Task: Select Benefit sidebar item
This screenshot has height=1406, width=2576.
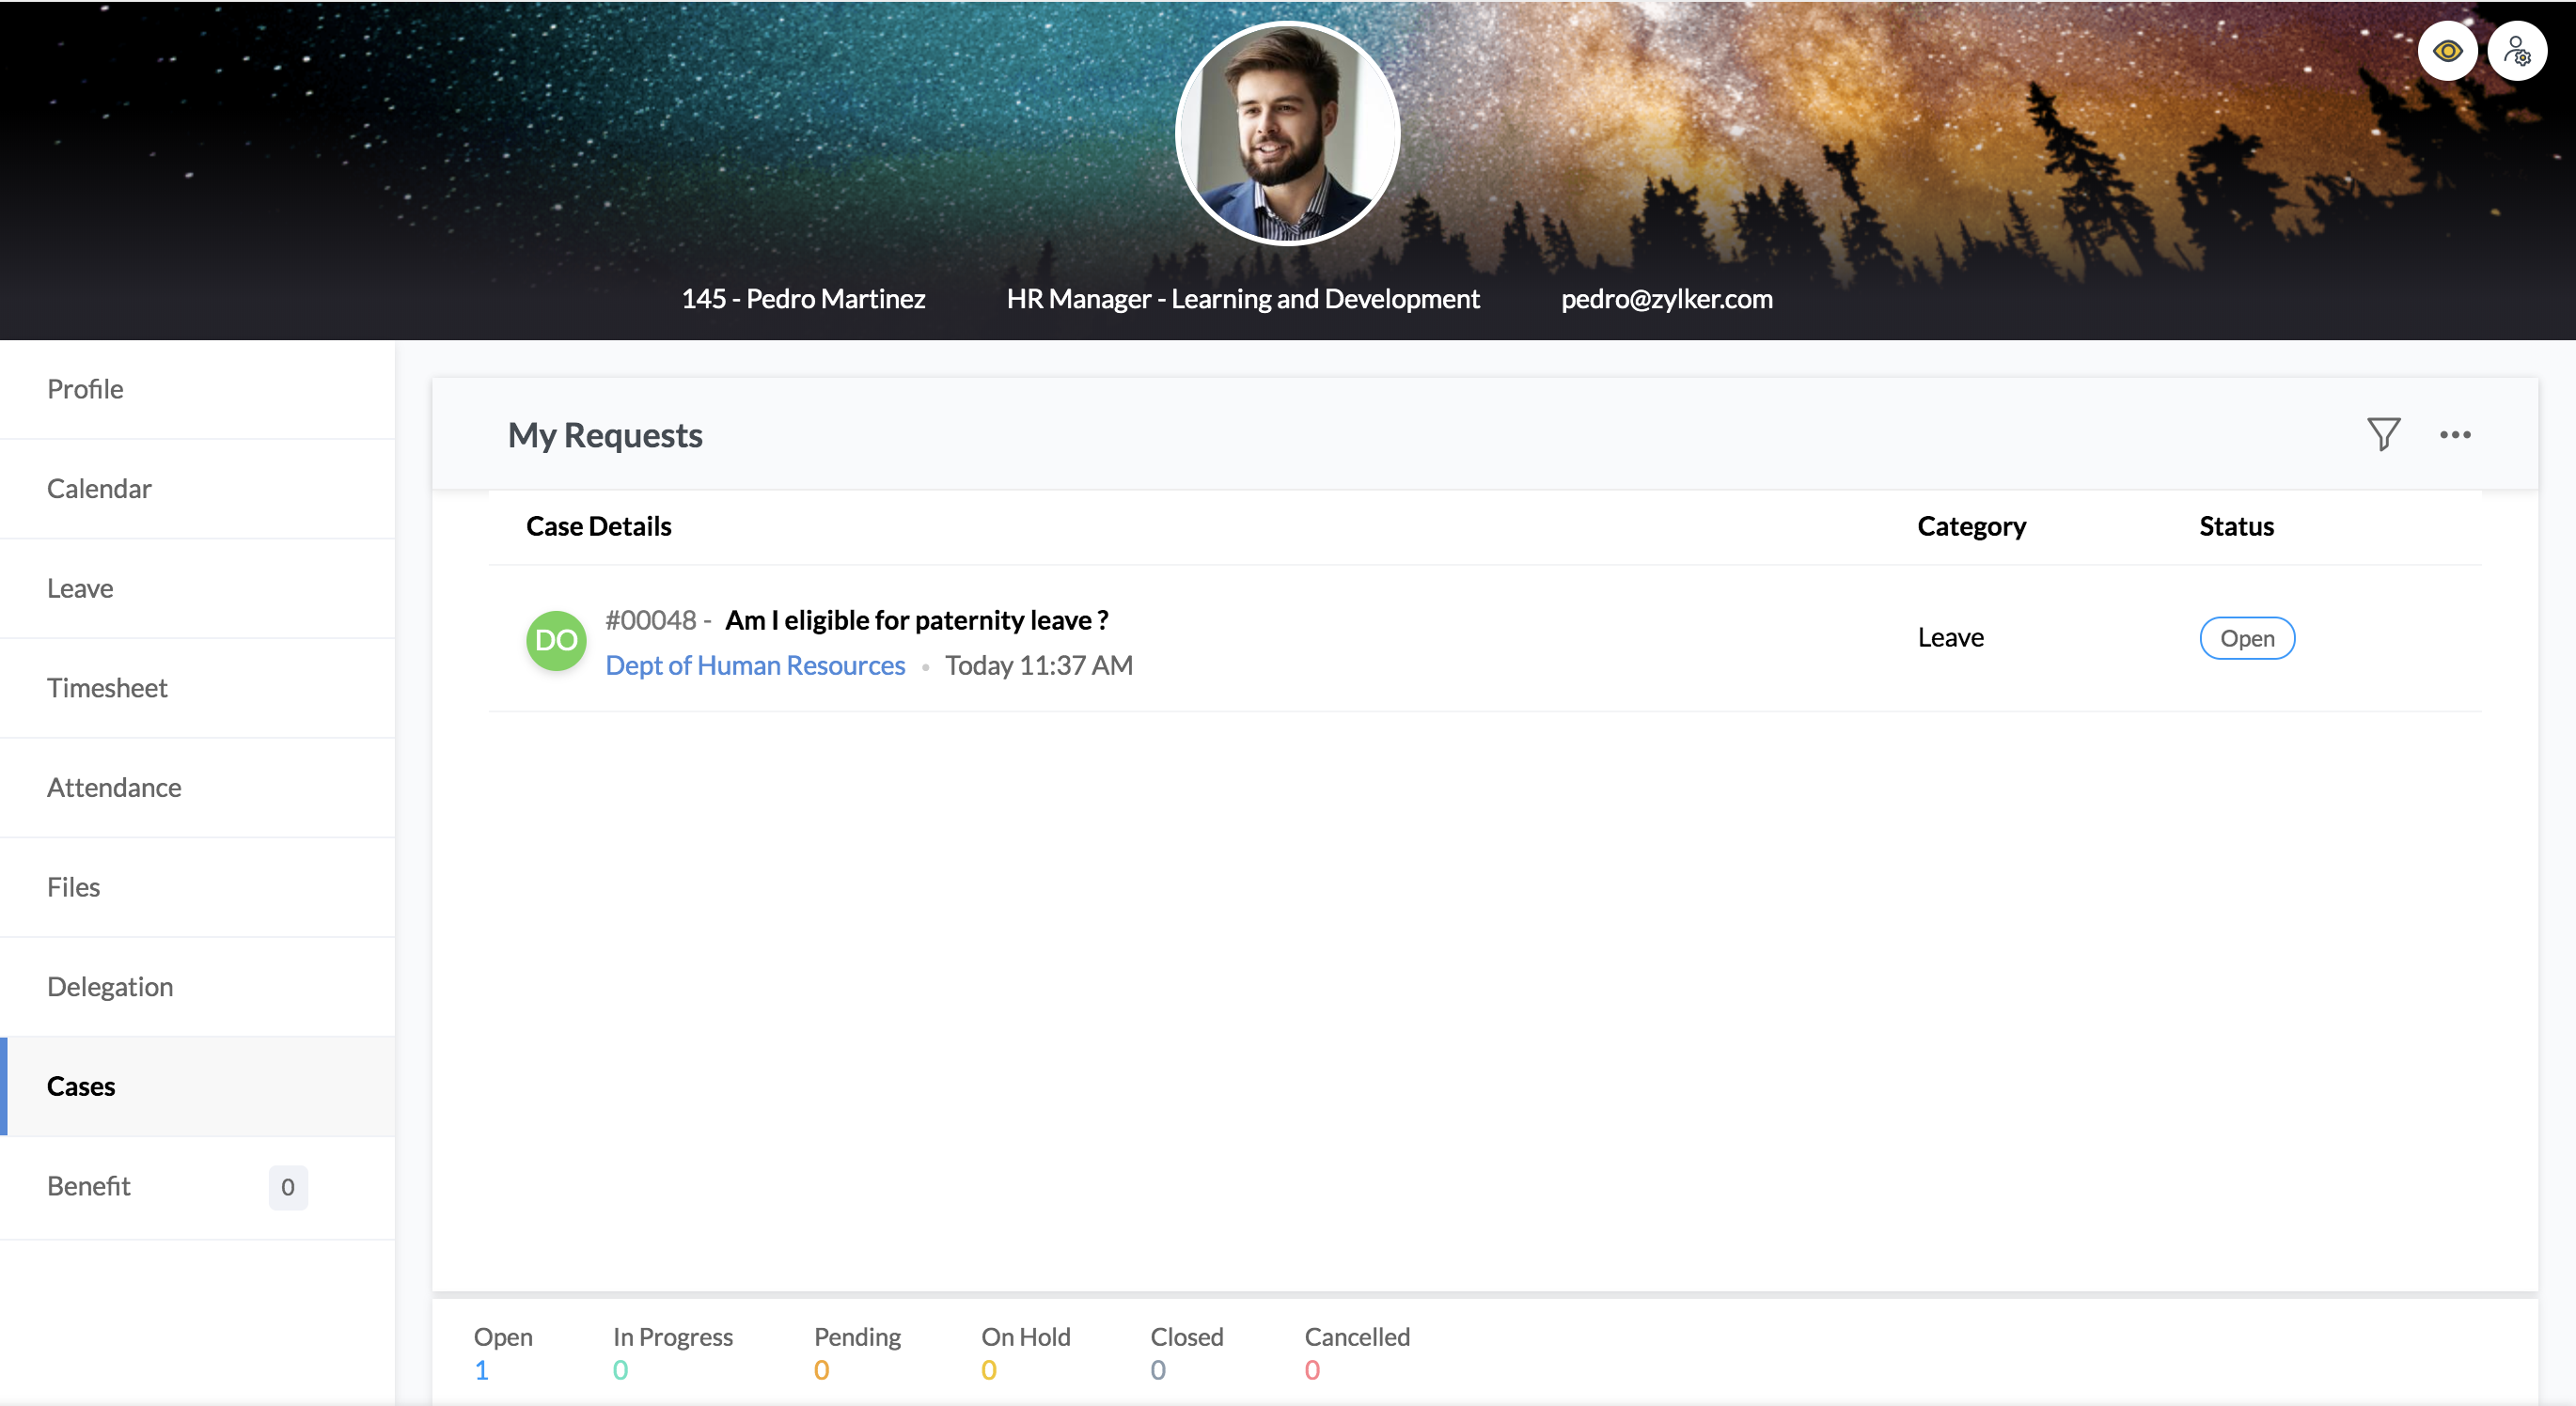Action: tap(89, 1186)
